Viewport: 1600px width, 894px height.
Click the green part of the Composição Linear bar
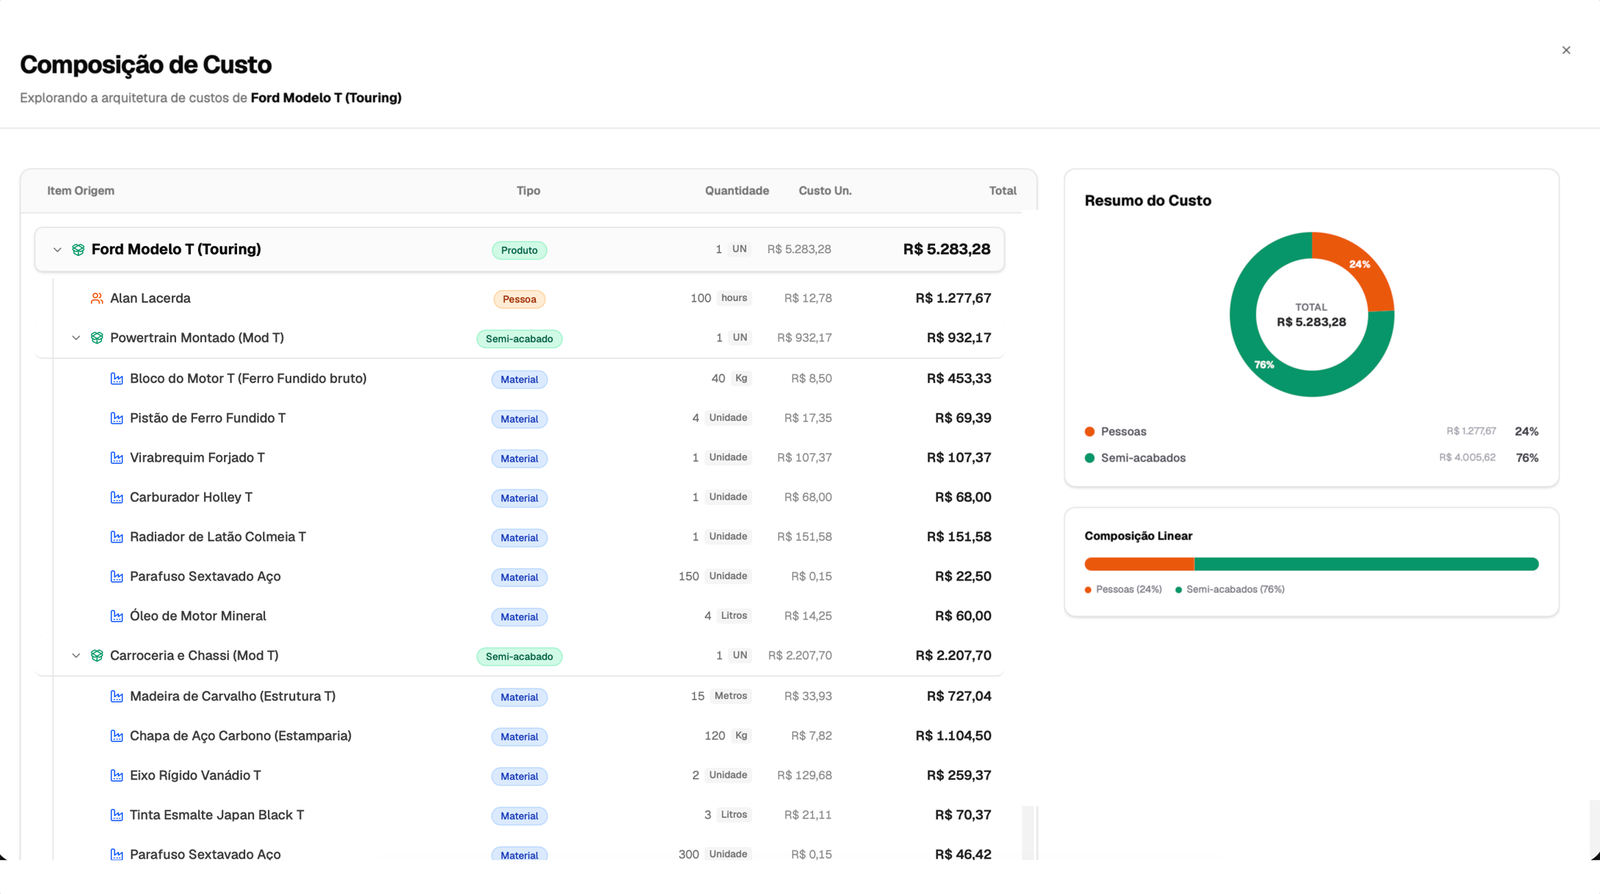pyautogui.click(x=1366, y=564)
